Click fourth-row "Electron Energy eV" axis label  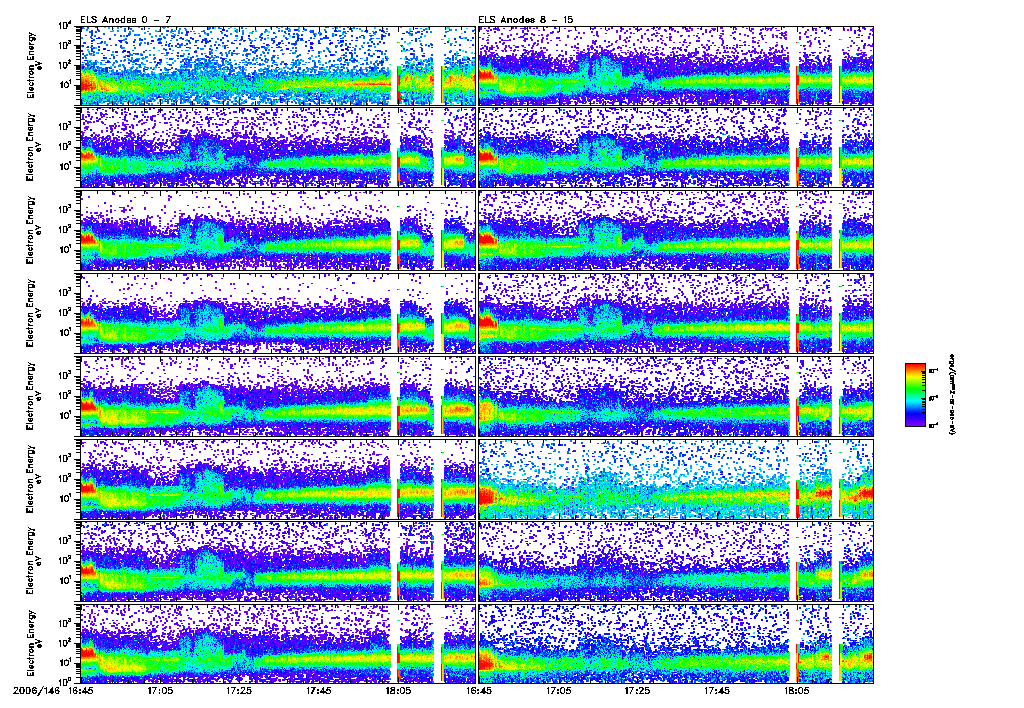coord(33,313)
